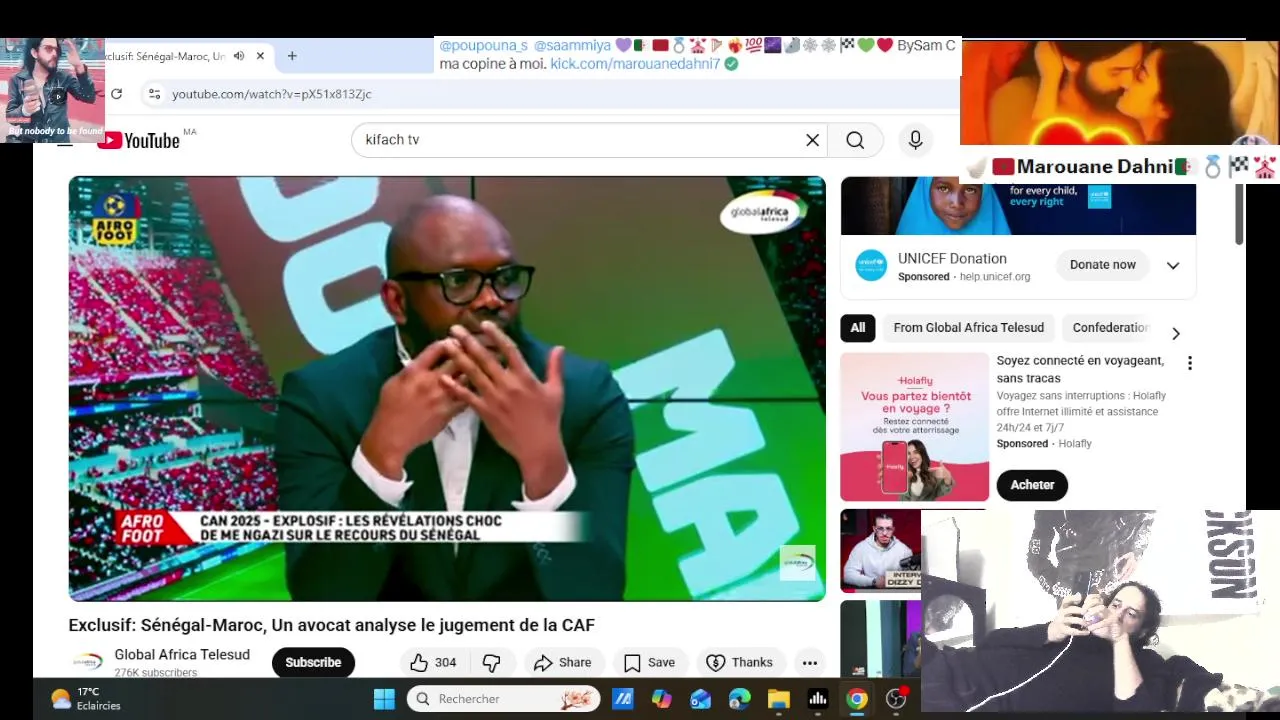The image size is (1280, 720).
Task: Open the blue slanted-A taskbar app
Action: click(x=623, y=699)
